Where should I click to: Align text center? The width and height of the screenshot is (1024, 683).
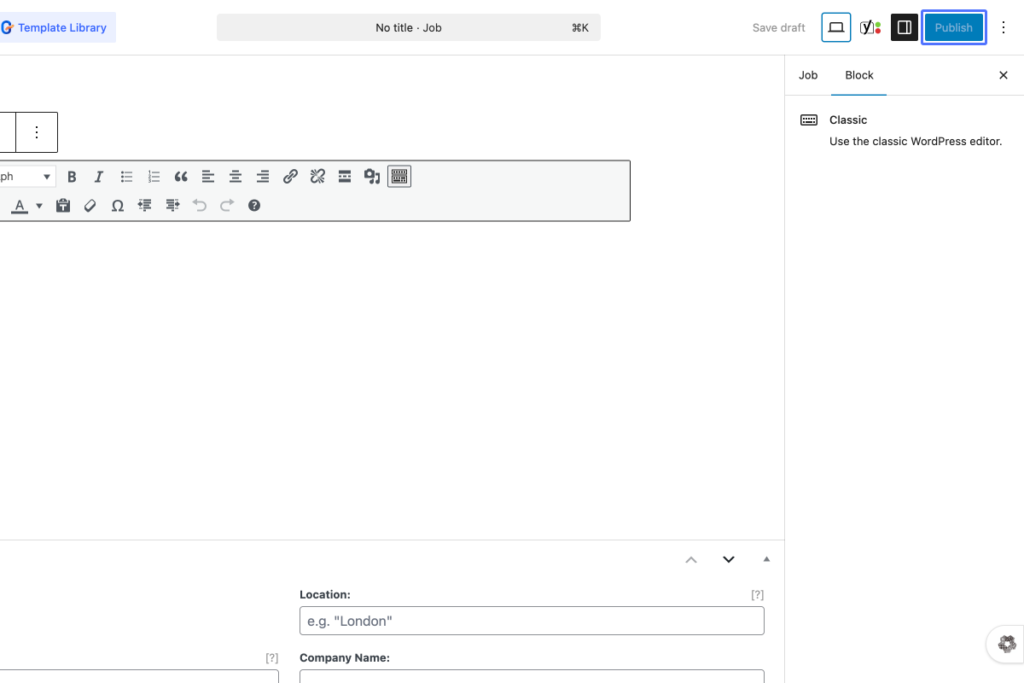[235, 176]
